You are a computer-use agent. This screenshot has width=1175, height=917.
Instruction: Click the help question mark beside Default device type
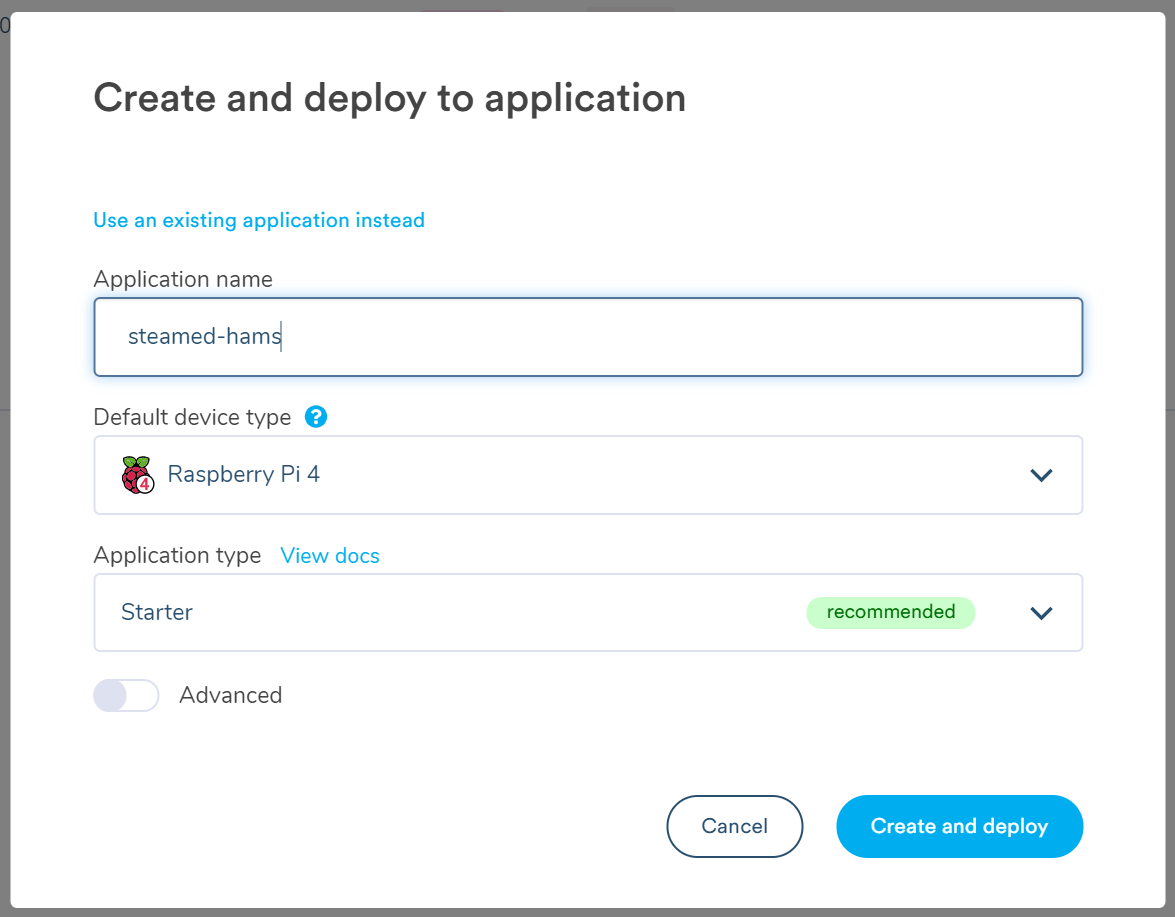coord(315,416)
